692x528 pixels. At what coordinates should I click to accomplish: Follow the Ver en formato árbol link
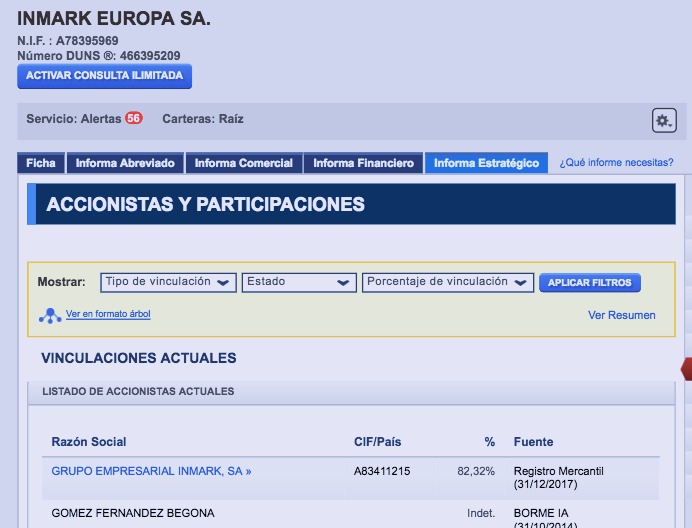point(108,314)
